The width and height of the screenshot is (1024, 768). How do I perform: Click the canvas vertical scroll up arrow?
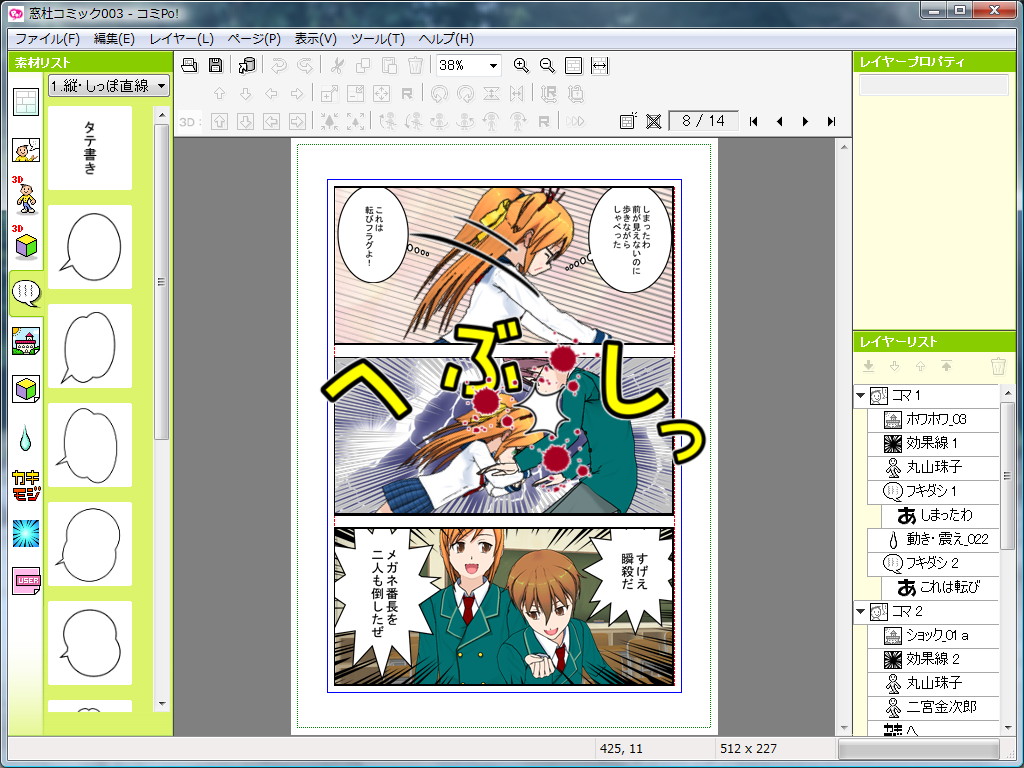coord(844,148)
